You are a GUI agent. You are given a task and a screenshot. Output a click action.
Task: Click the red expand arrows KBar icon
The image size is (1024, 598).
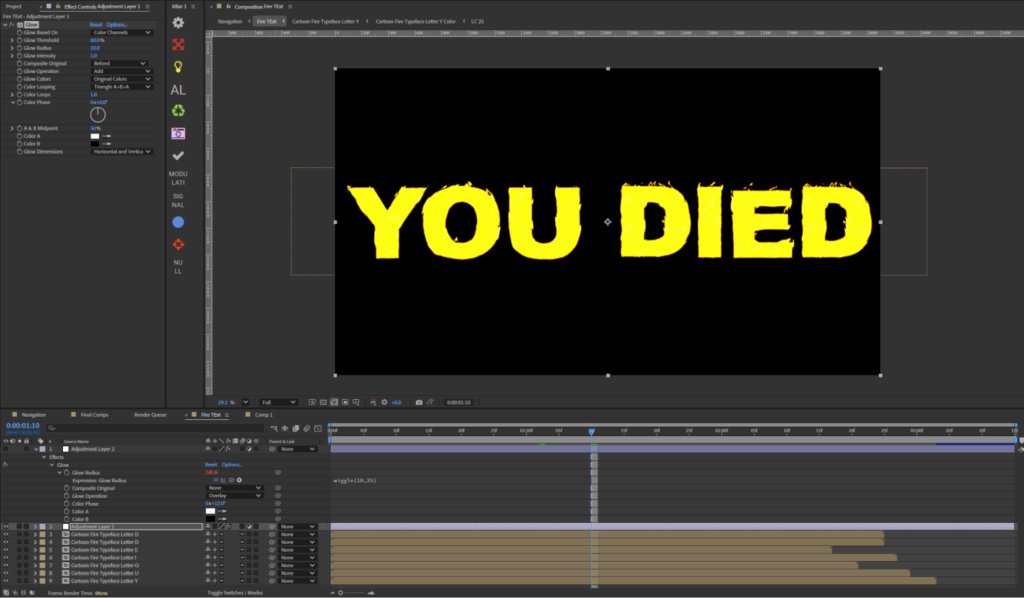click(178, 44)
